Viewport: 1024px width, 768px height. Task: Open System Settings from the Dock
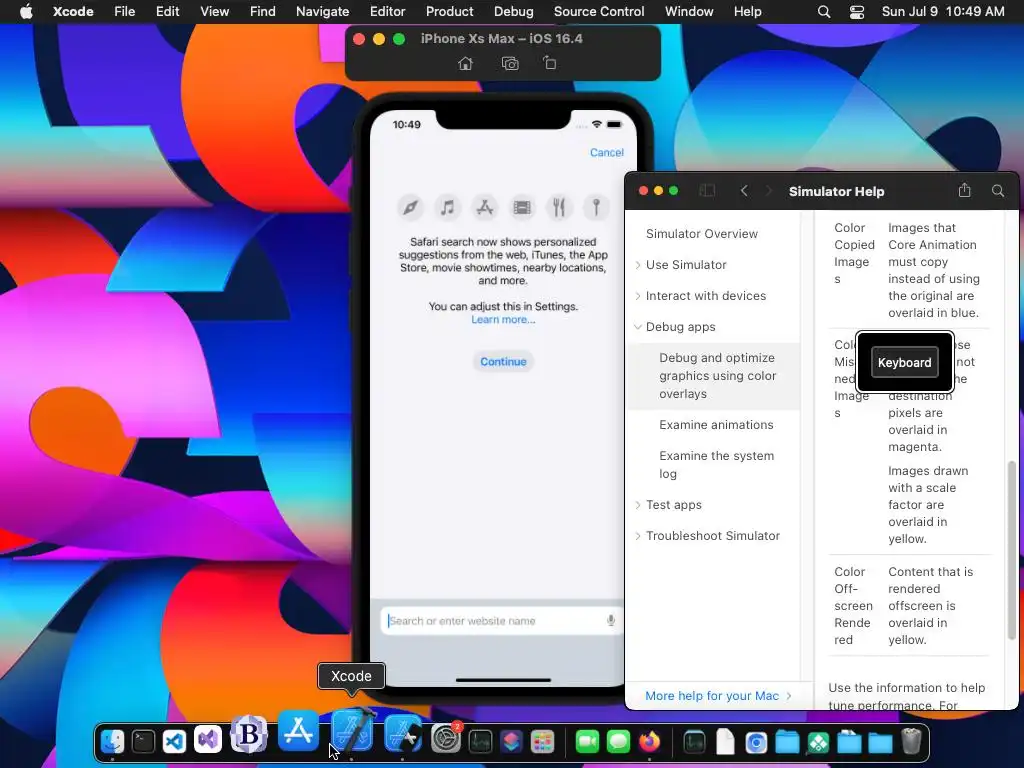(x=447, y=739)
